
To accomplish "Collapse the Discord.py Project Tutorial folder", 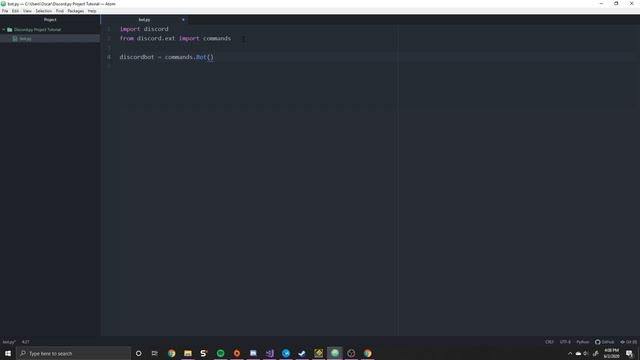I will [4, 30].
